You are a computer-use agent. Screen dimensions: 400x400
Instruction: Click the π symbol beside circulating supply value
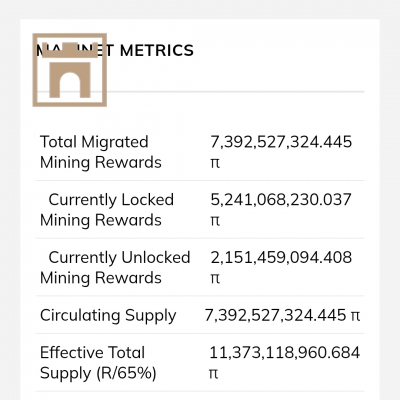click(x=356, y=316)
